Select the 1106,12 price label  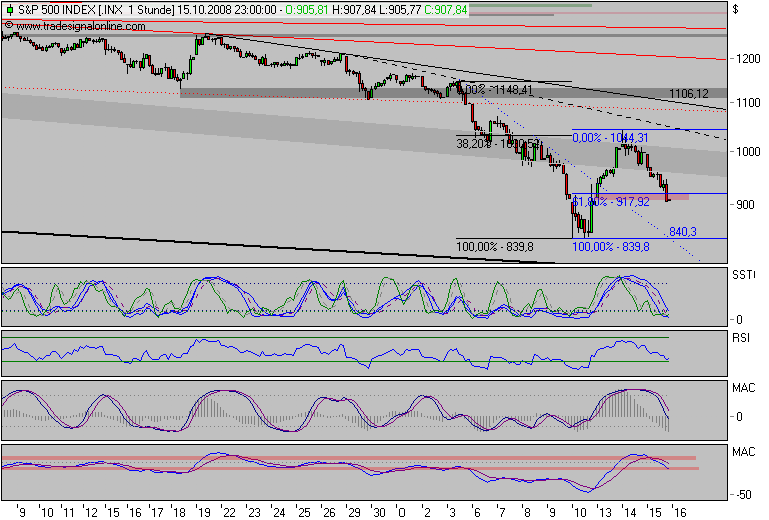coord(689,93)
